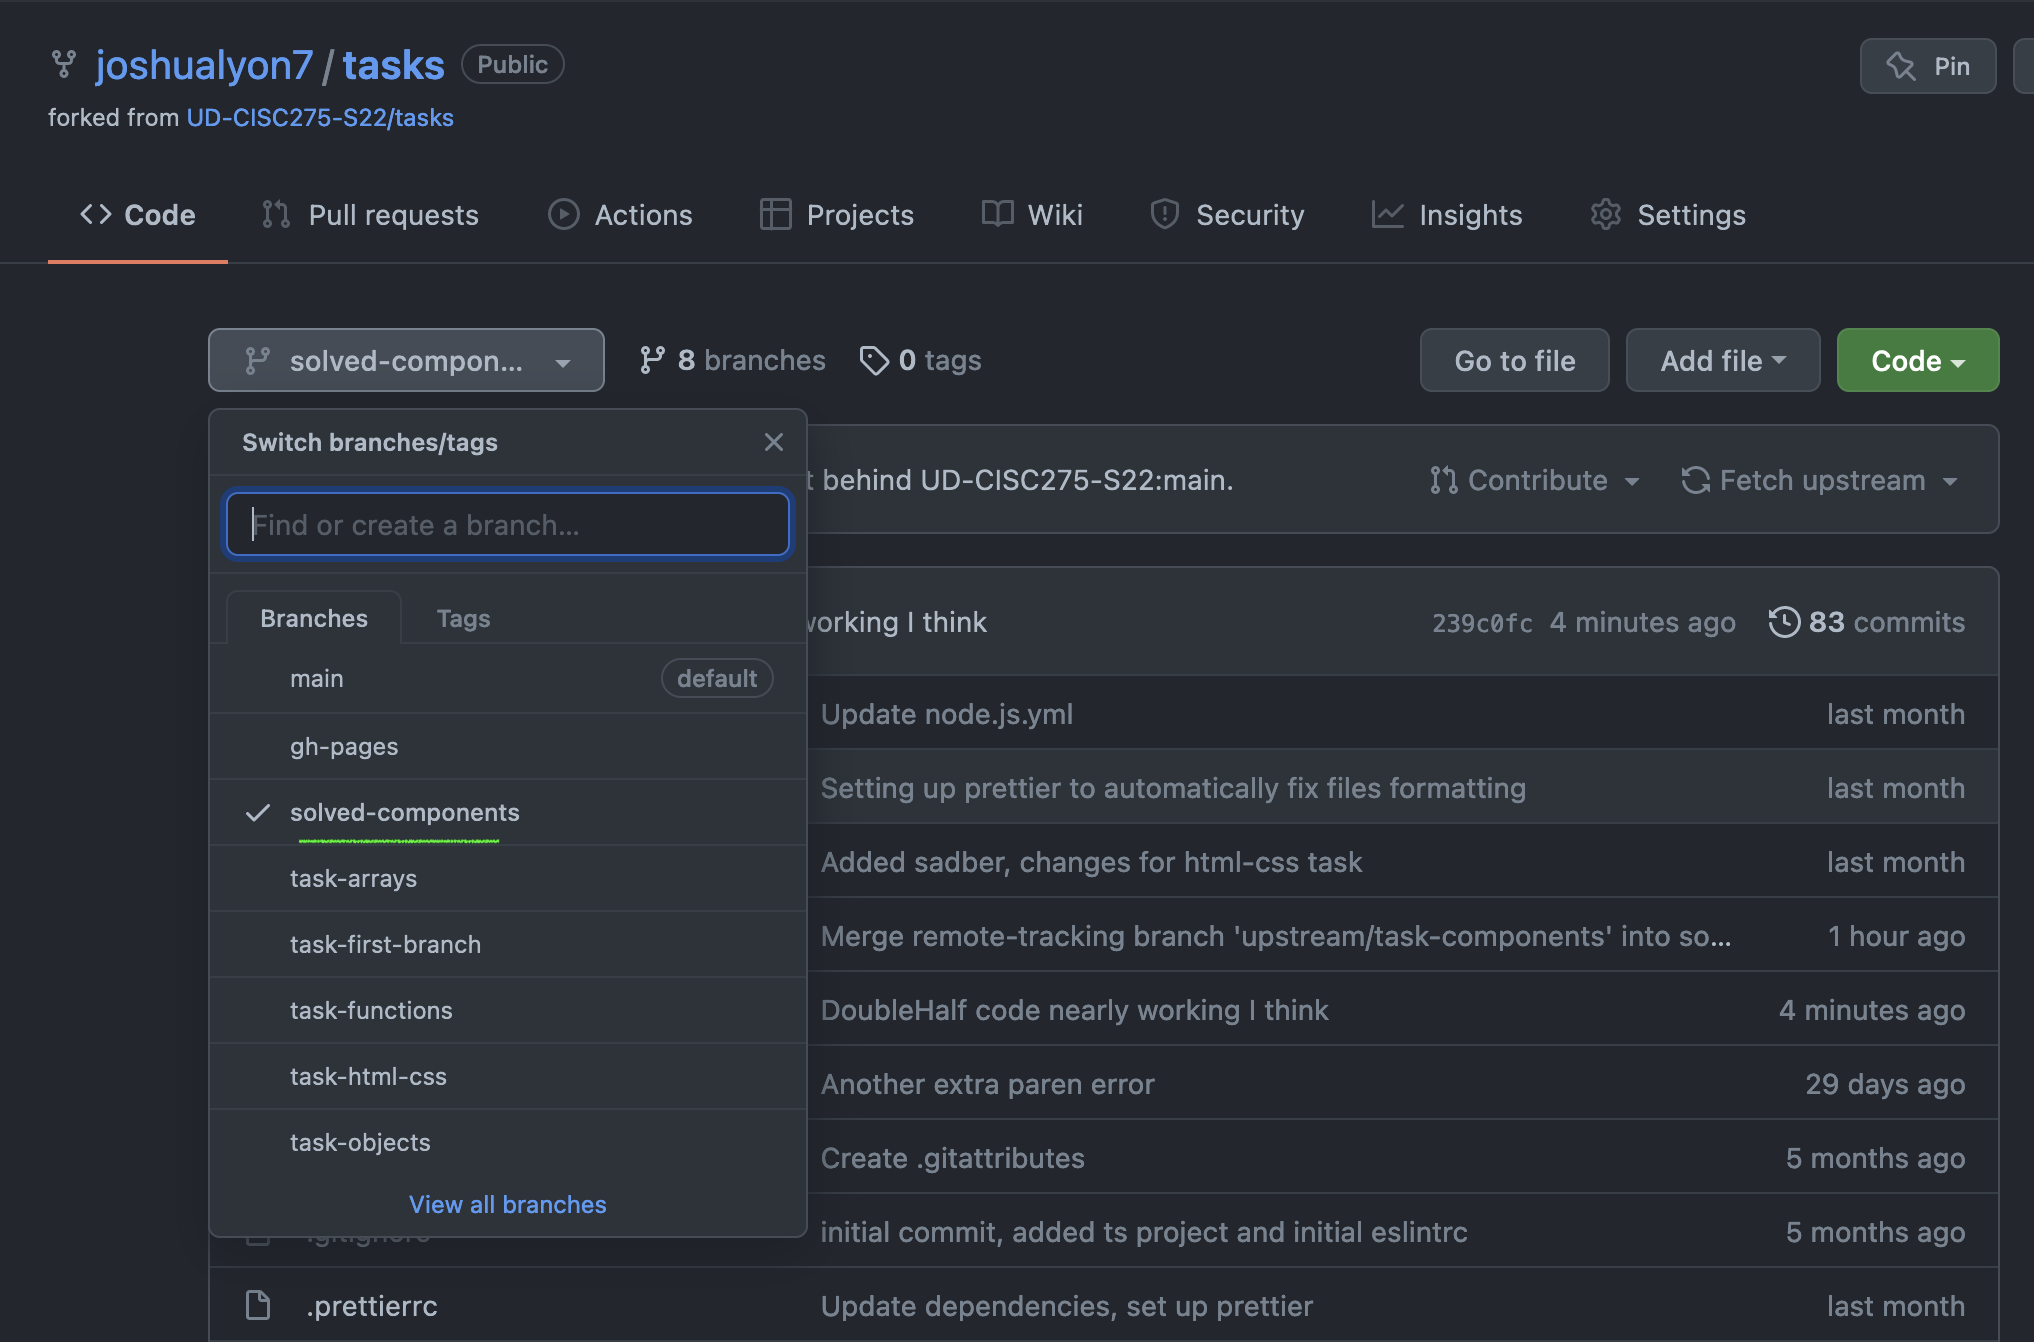
Task: Expand the Fetch upstream dropdown
Action: [x=1820, y=480]
